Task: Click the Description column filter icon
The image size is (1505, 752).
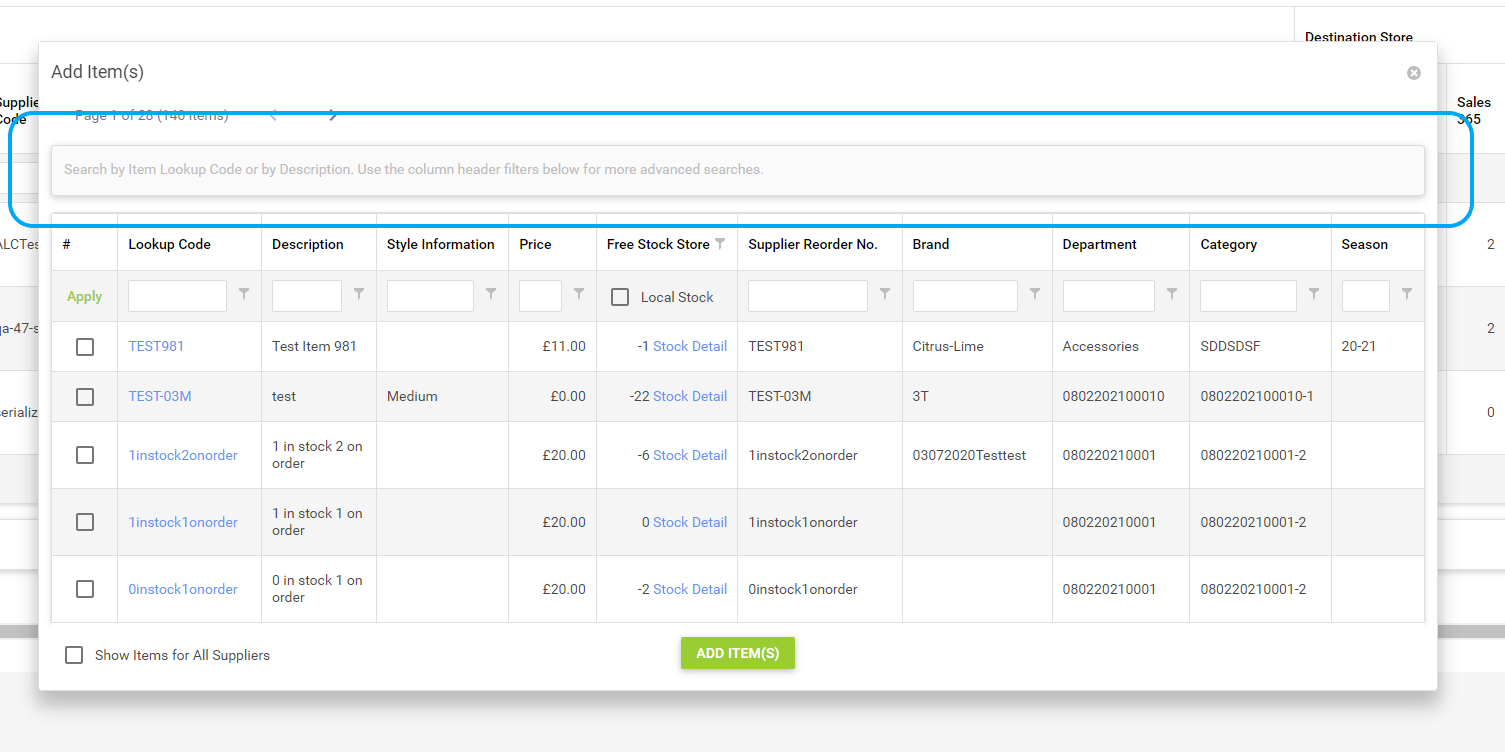Action: (x=359, y=294)
